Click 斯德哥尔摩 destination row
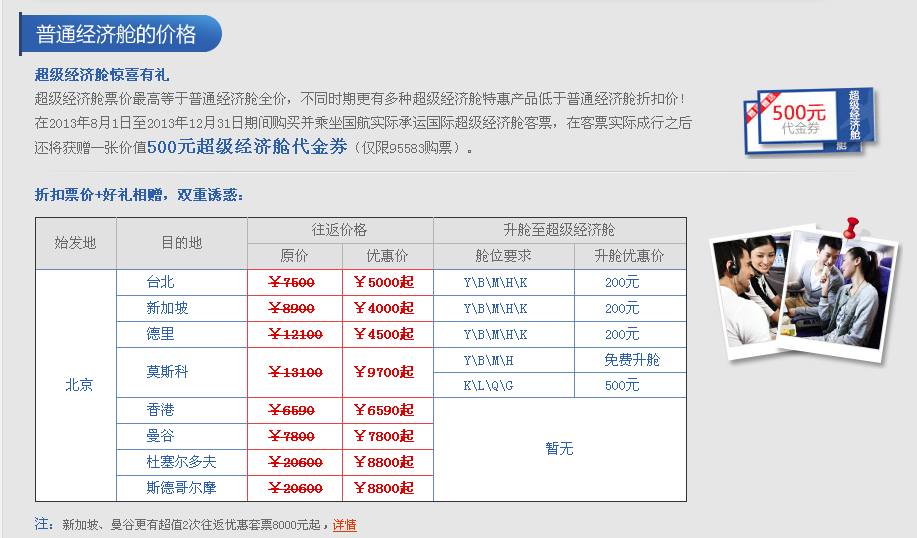917x538 pixels. 180,488
